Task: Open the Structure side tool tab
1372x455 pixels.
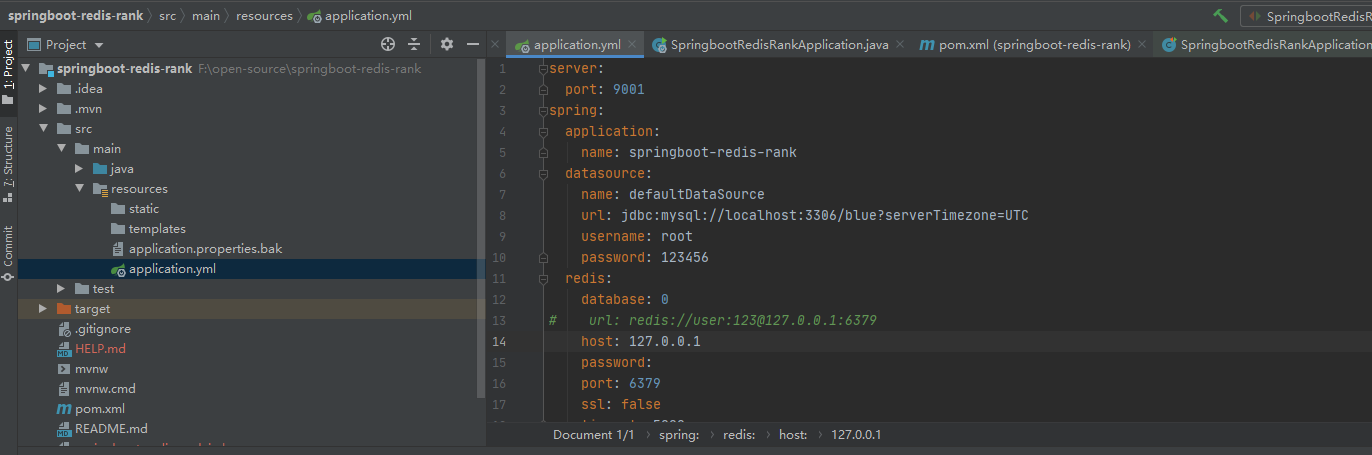Action: tap(8, 162)
